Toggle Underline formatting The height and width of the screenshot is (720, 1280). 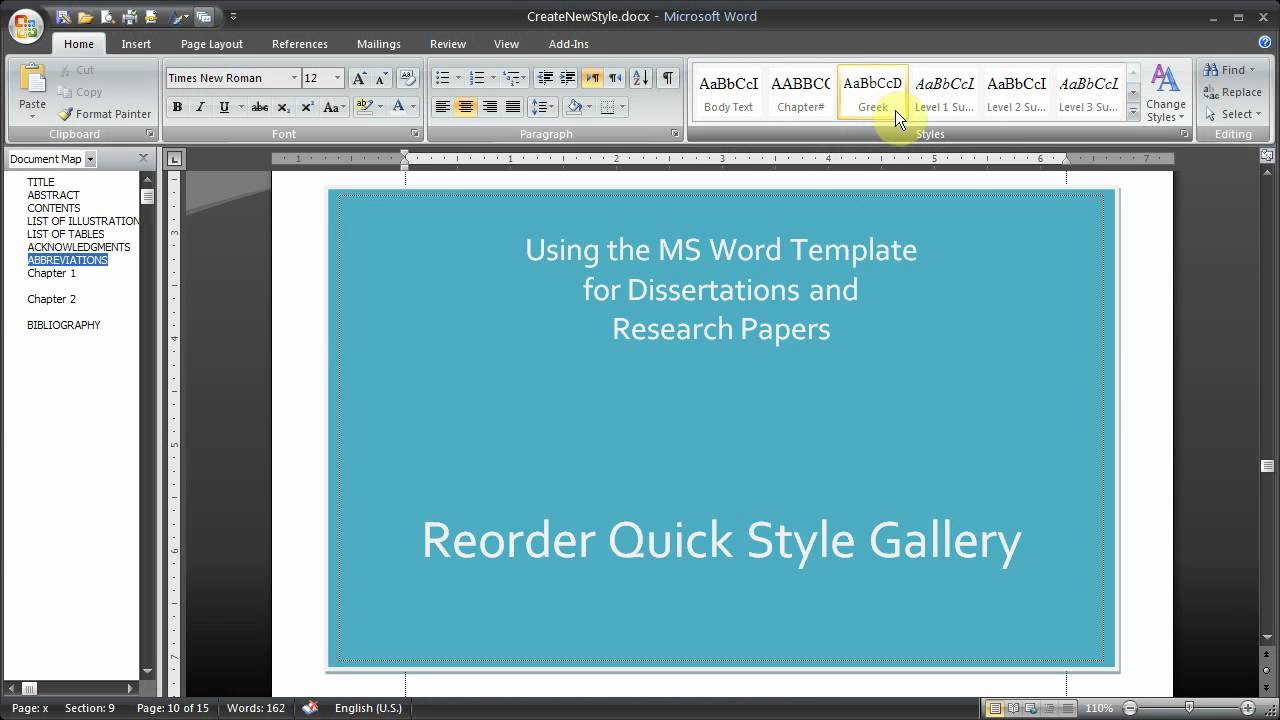click(x=224, y=107)
